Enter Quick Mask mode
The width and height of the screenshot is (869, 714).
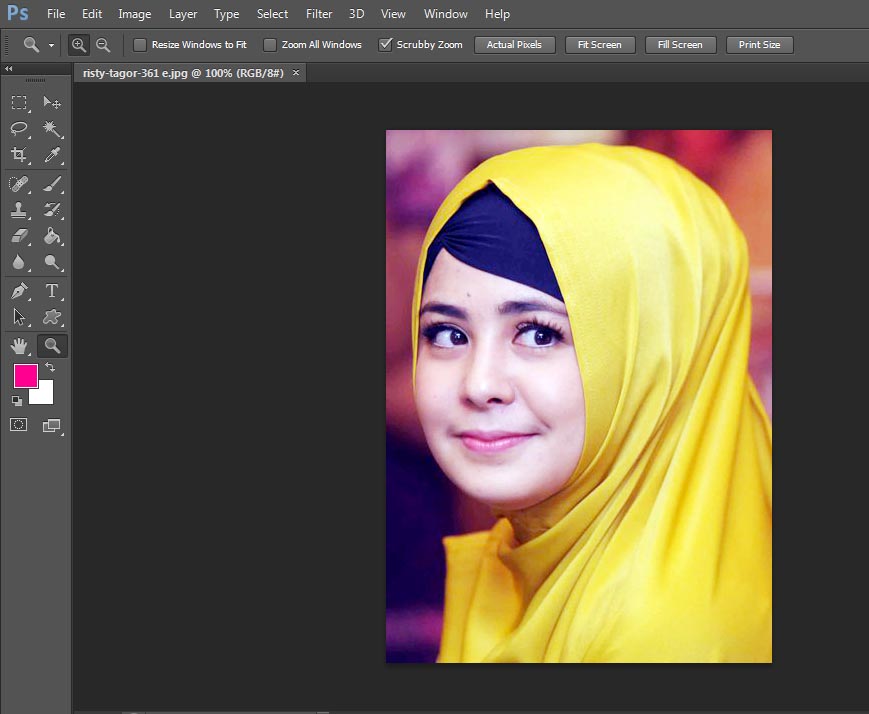(17, 424)
